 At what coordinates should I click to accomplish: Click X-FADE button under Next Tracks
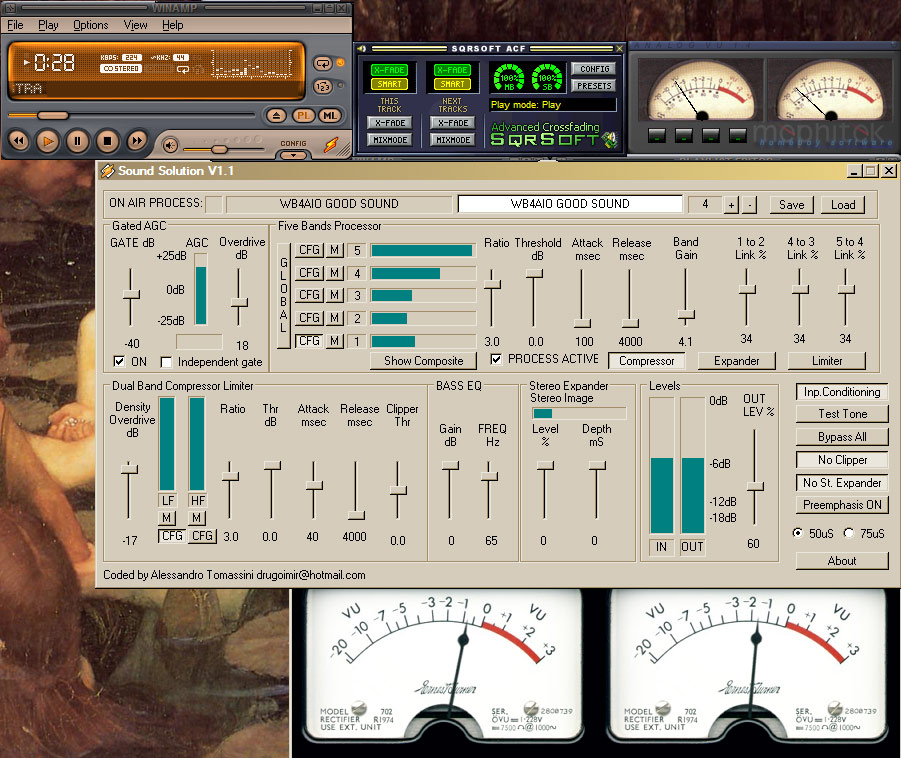point(453,122)
